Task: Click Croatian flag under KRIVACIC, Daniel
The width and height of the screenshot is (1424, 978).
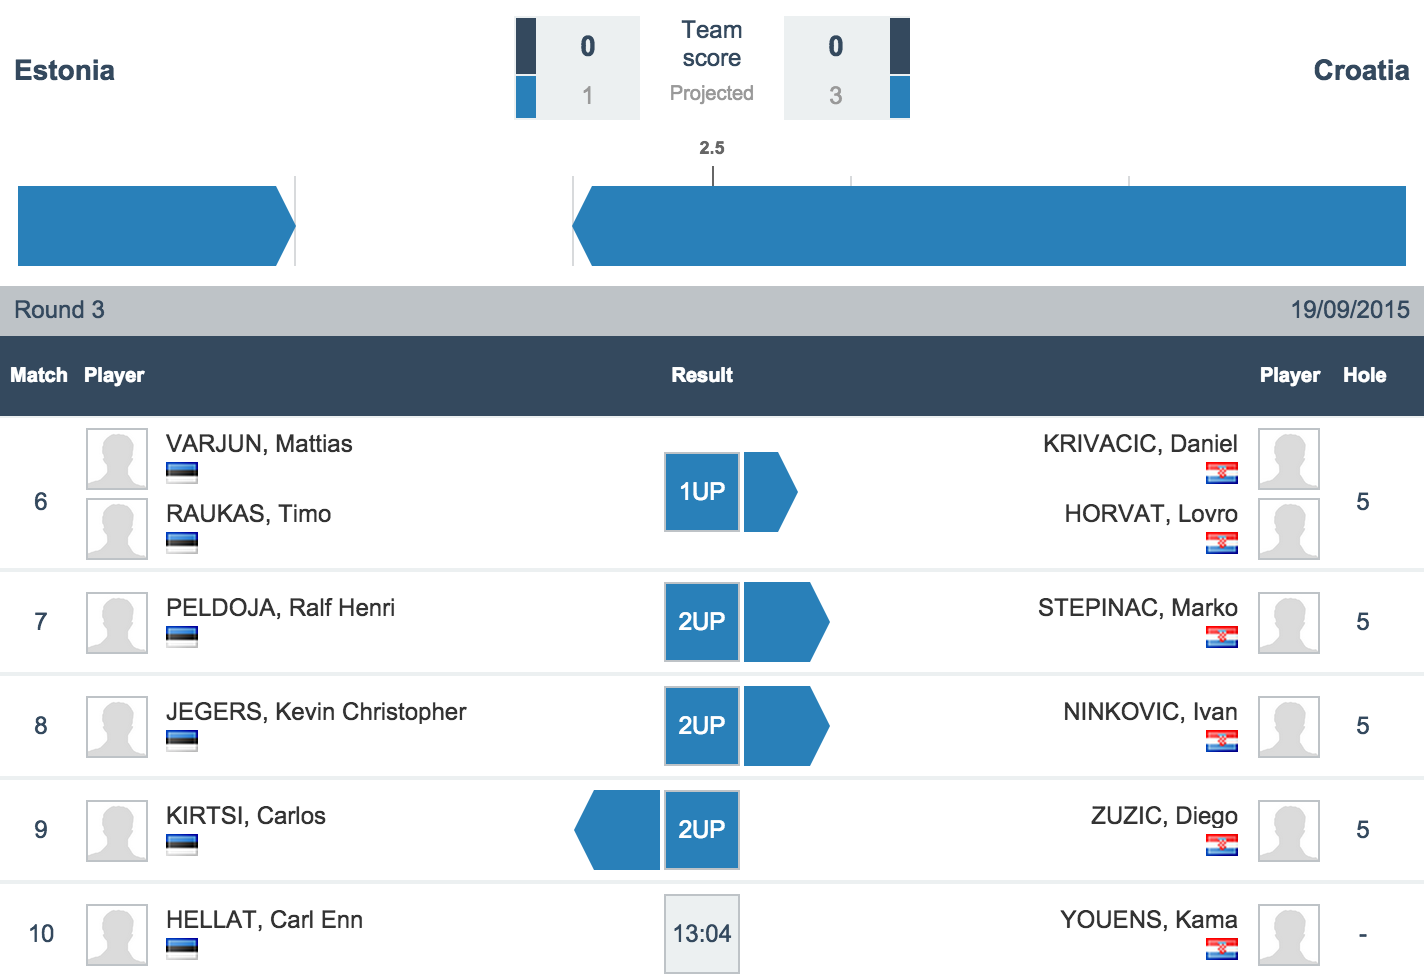Action: (1222, 473)
